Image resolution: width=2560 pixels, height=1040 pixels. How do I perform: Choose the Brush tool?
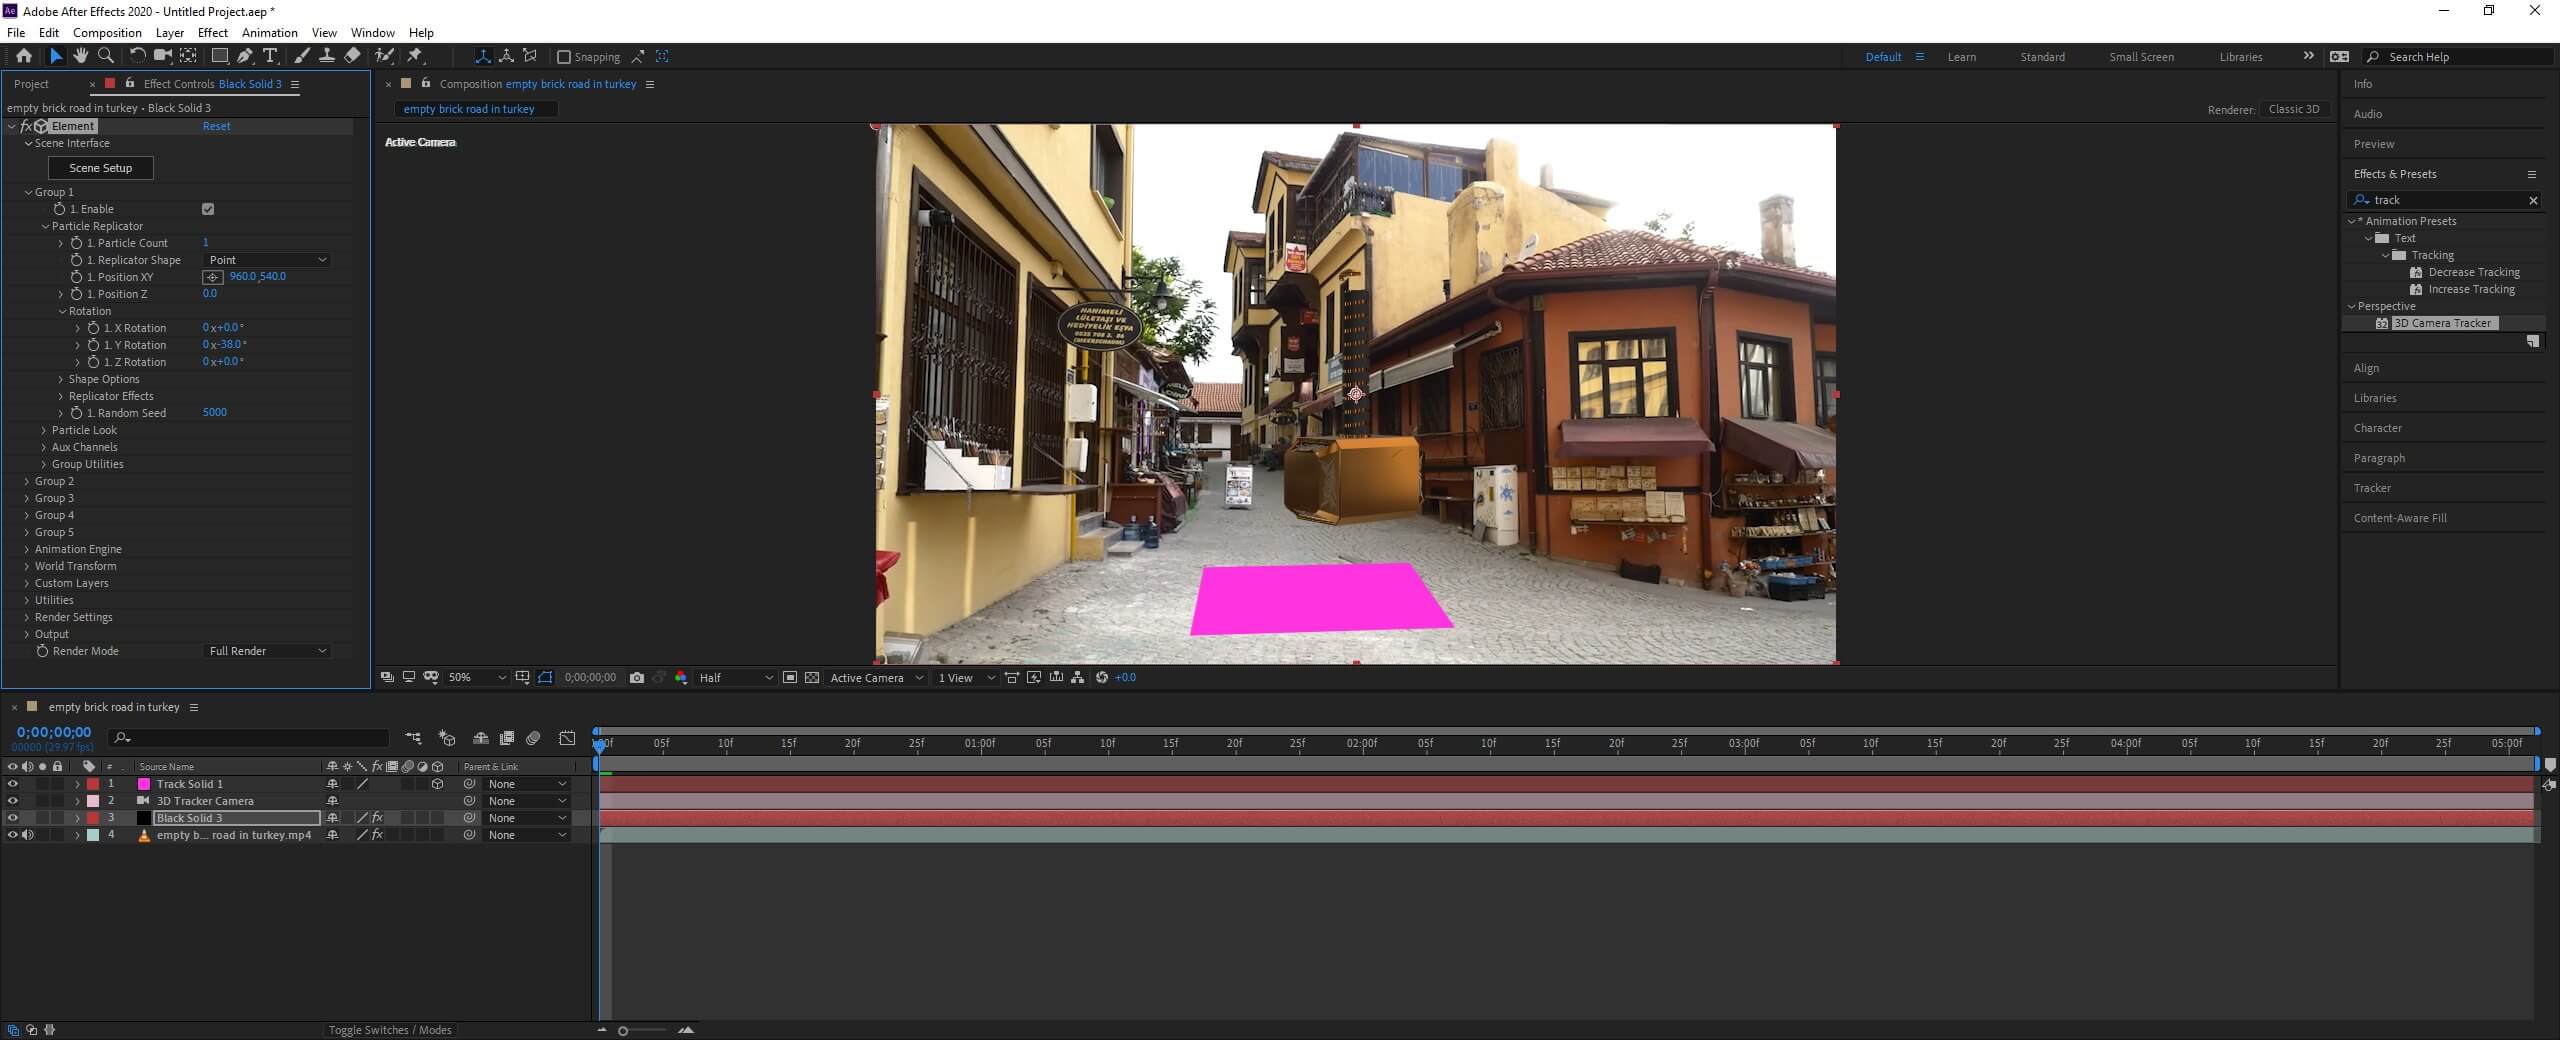click(x=302, y=56)
